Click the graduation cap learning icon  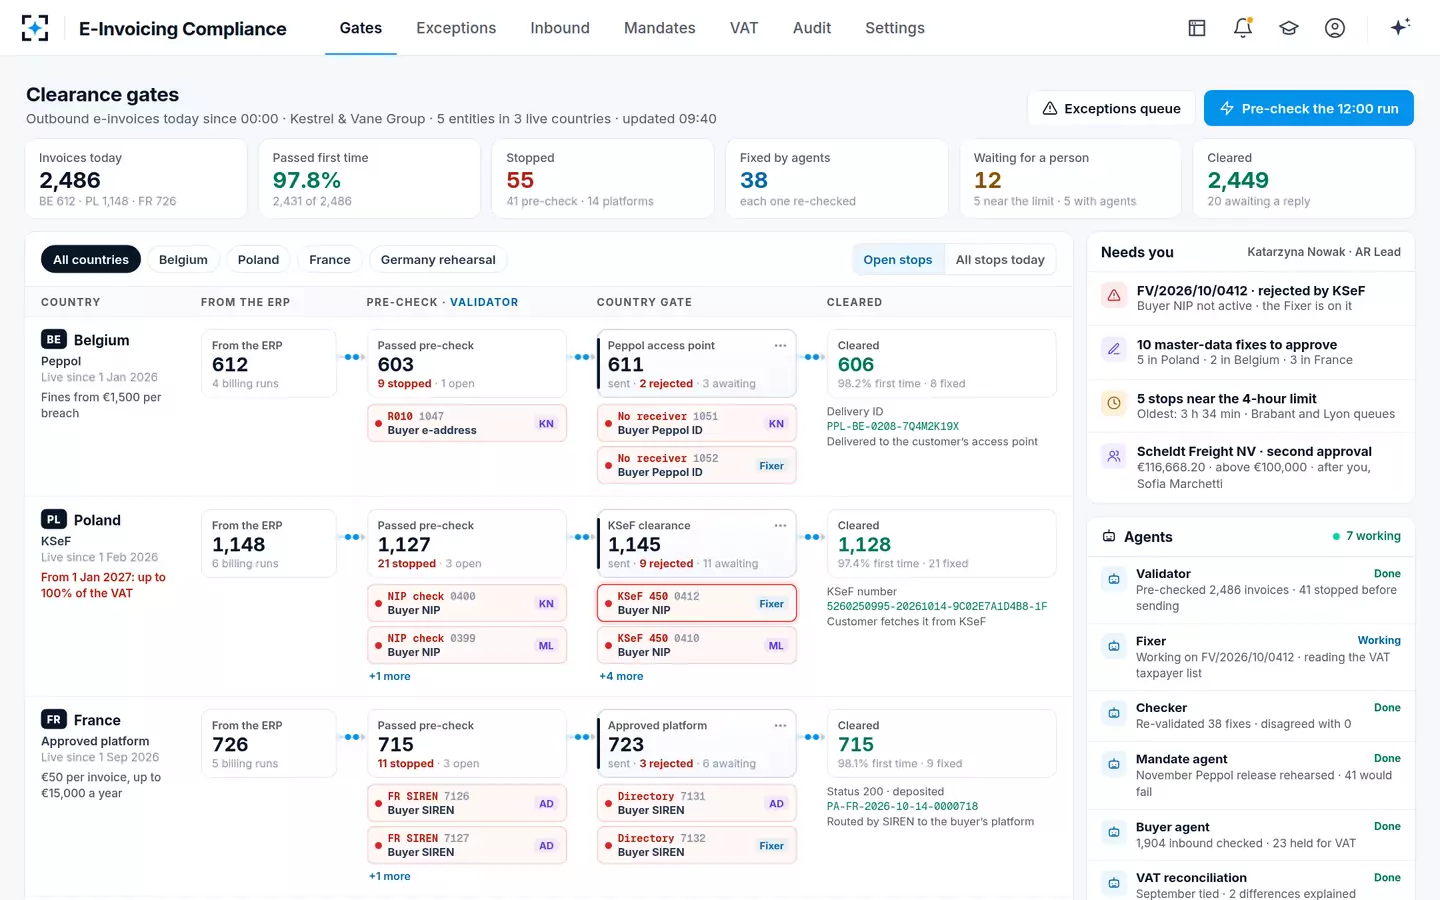tap(1289, 28)
